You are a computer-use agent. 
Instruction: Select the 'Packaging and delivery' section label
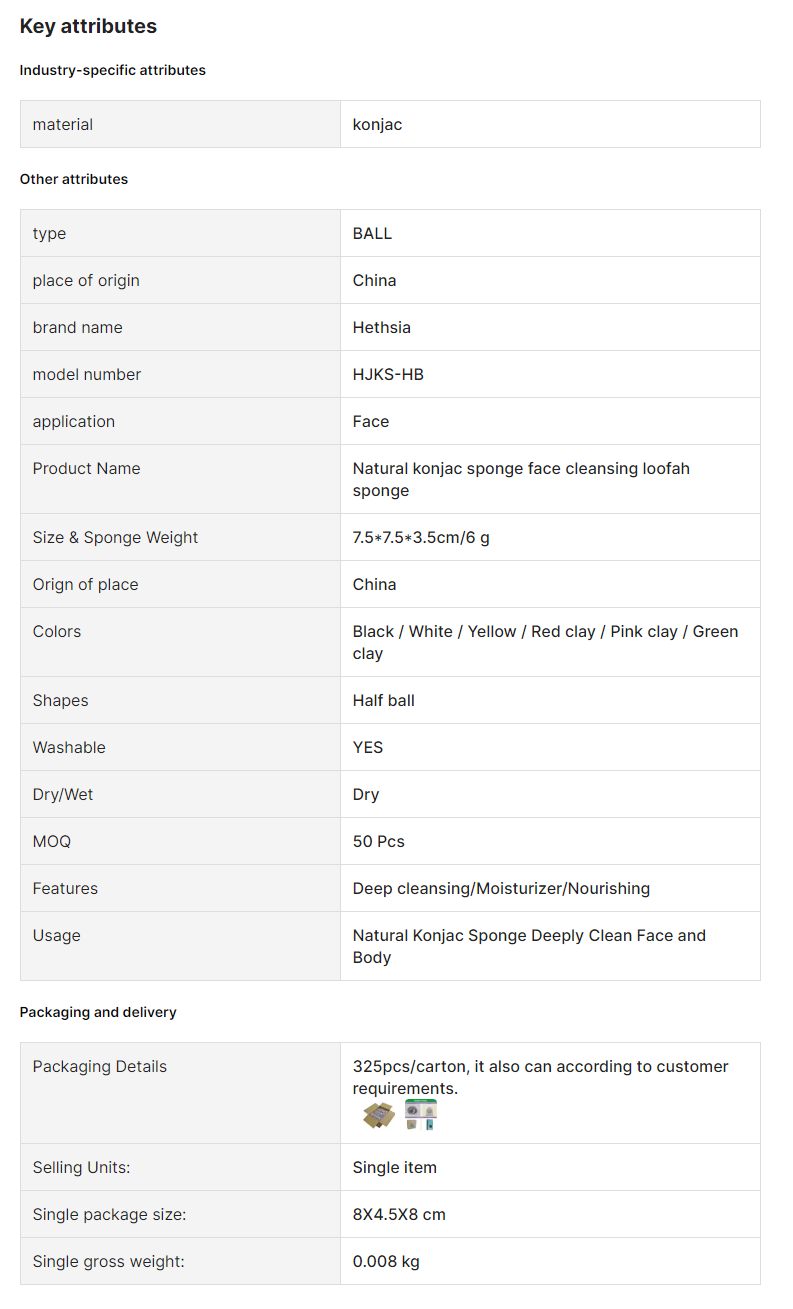(98, 1012)
